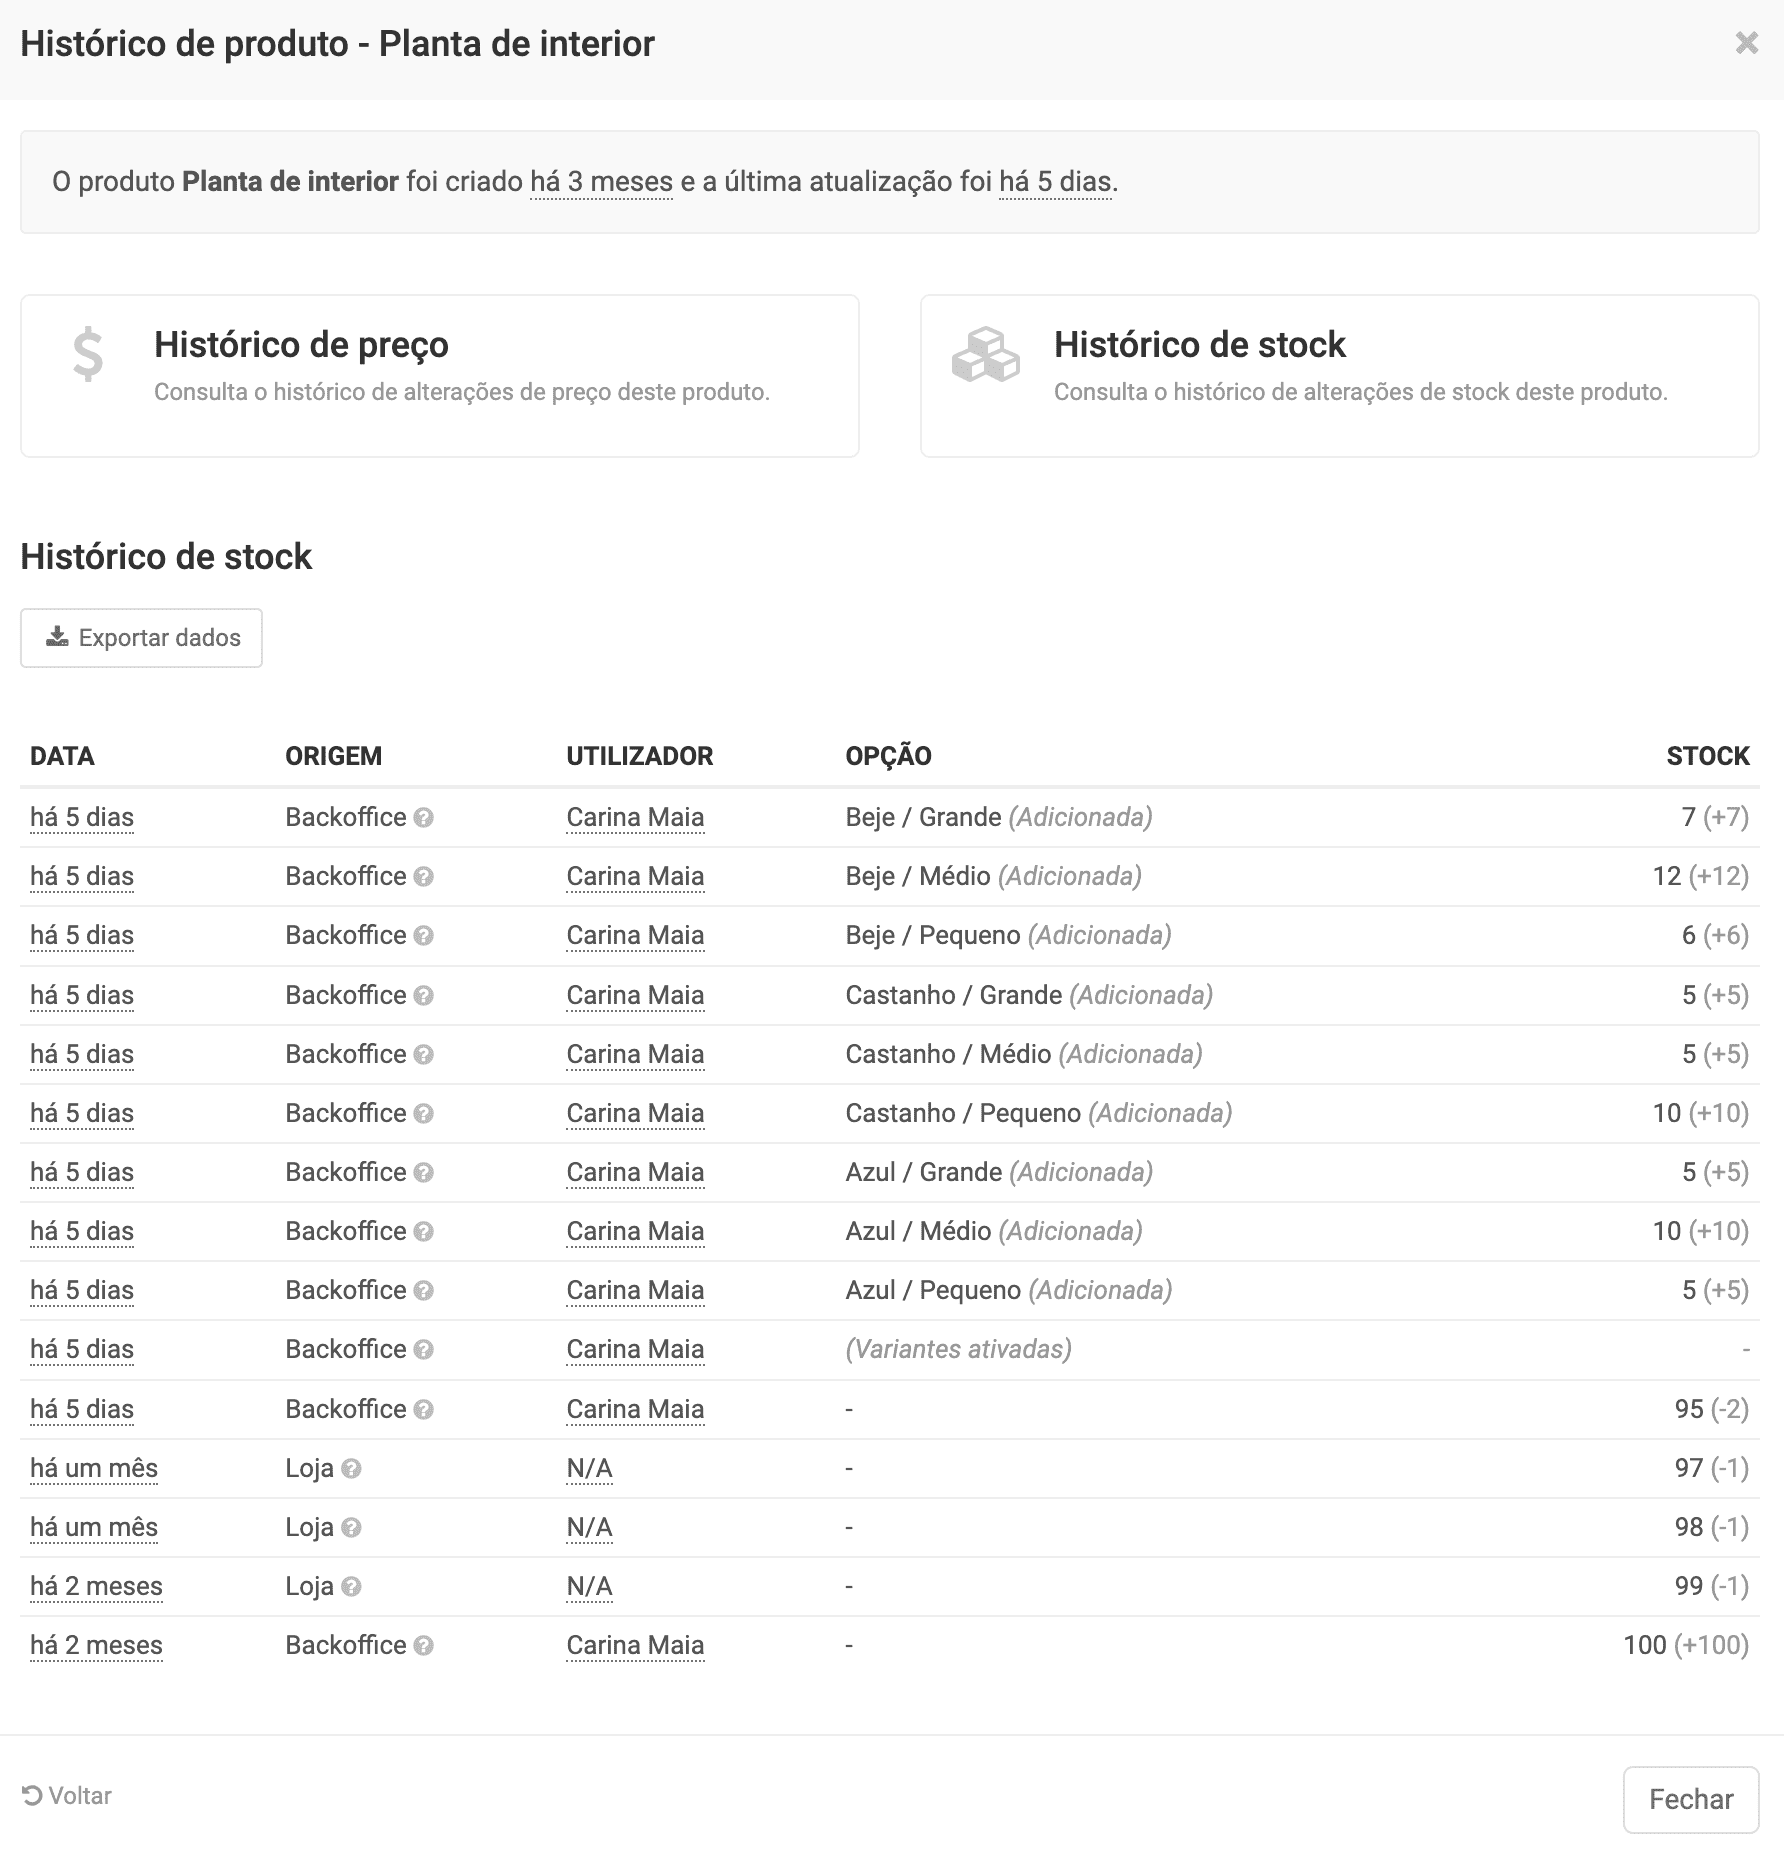This screenshot has width=1784, height=1856.
Task: Open the Histórico de stock card
Action: point(1339,376)
